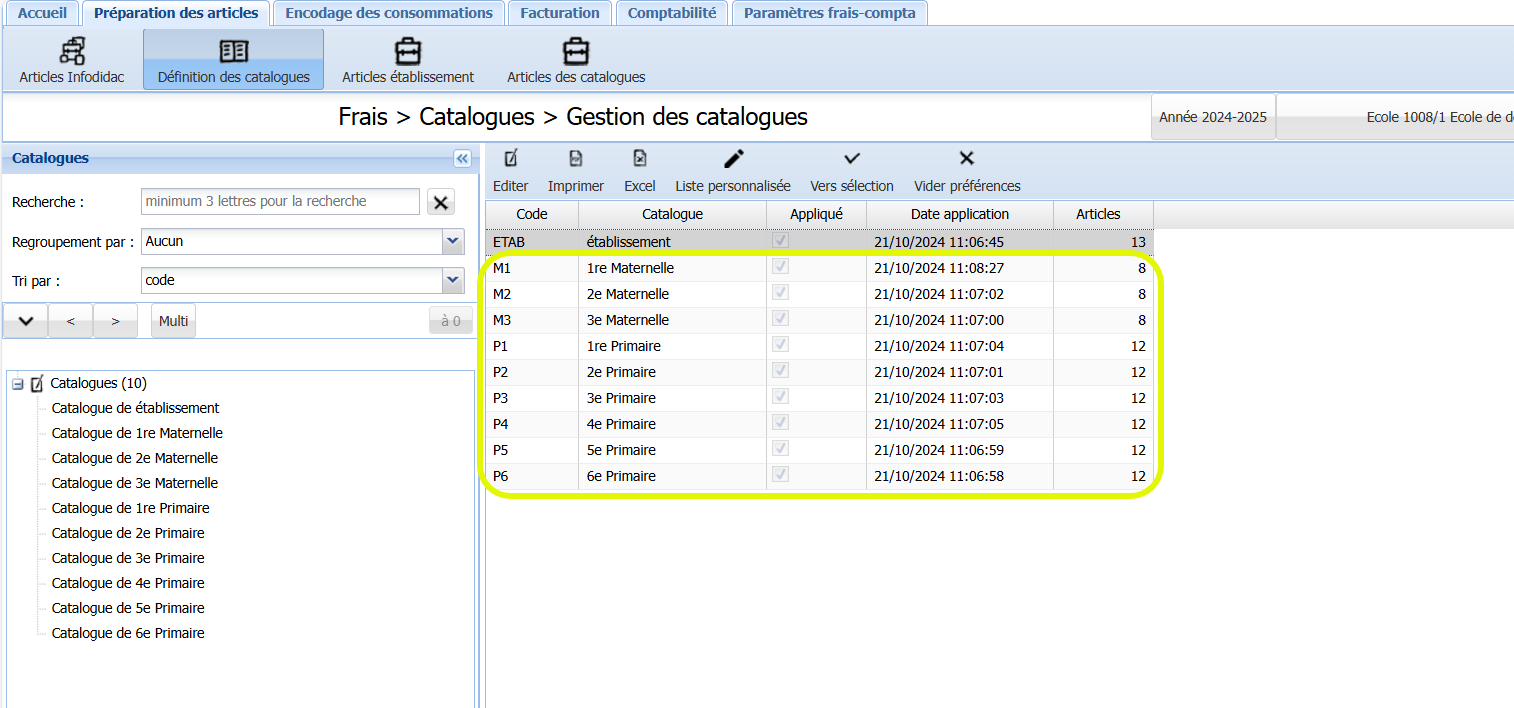
Task: Open Articles des catalogues icon
Action: coord(575,51)
